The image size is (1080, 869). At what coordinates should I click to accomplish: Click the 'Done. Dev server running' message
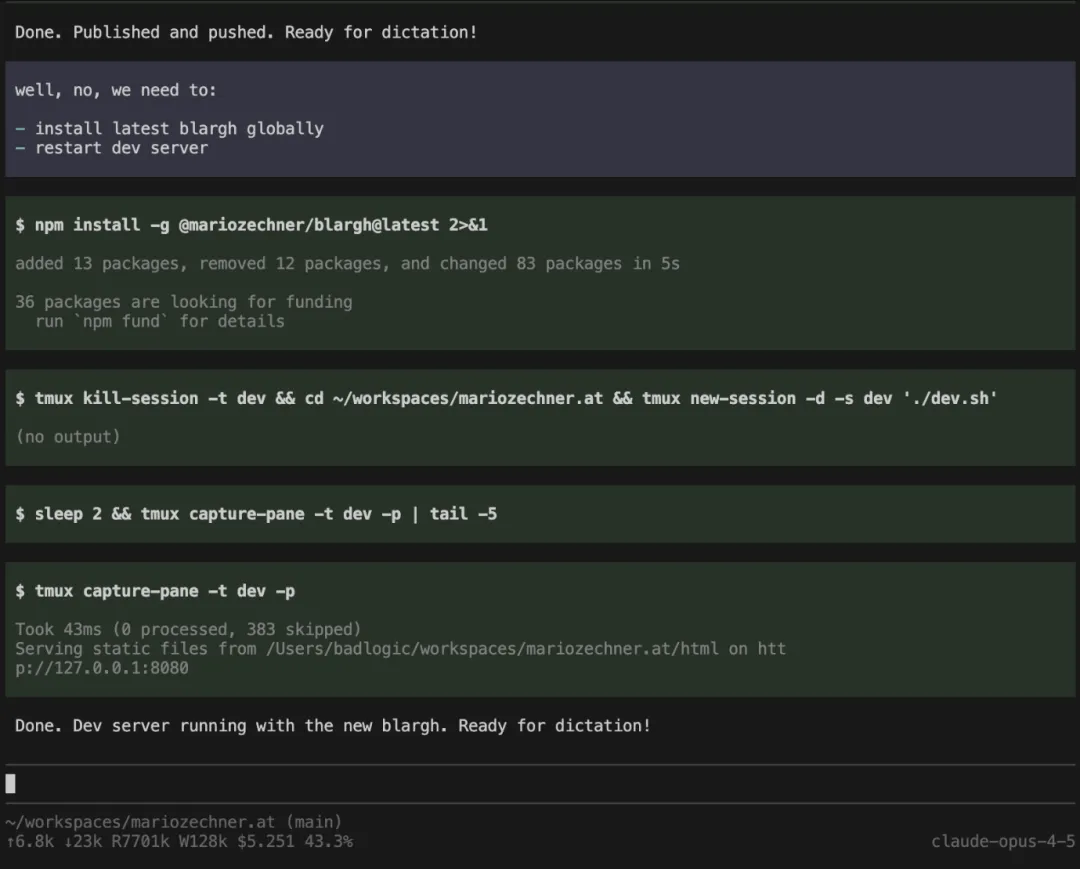click(332, 725)
